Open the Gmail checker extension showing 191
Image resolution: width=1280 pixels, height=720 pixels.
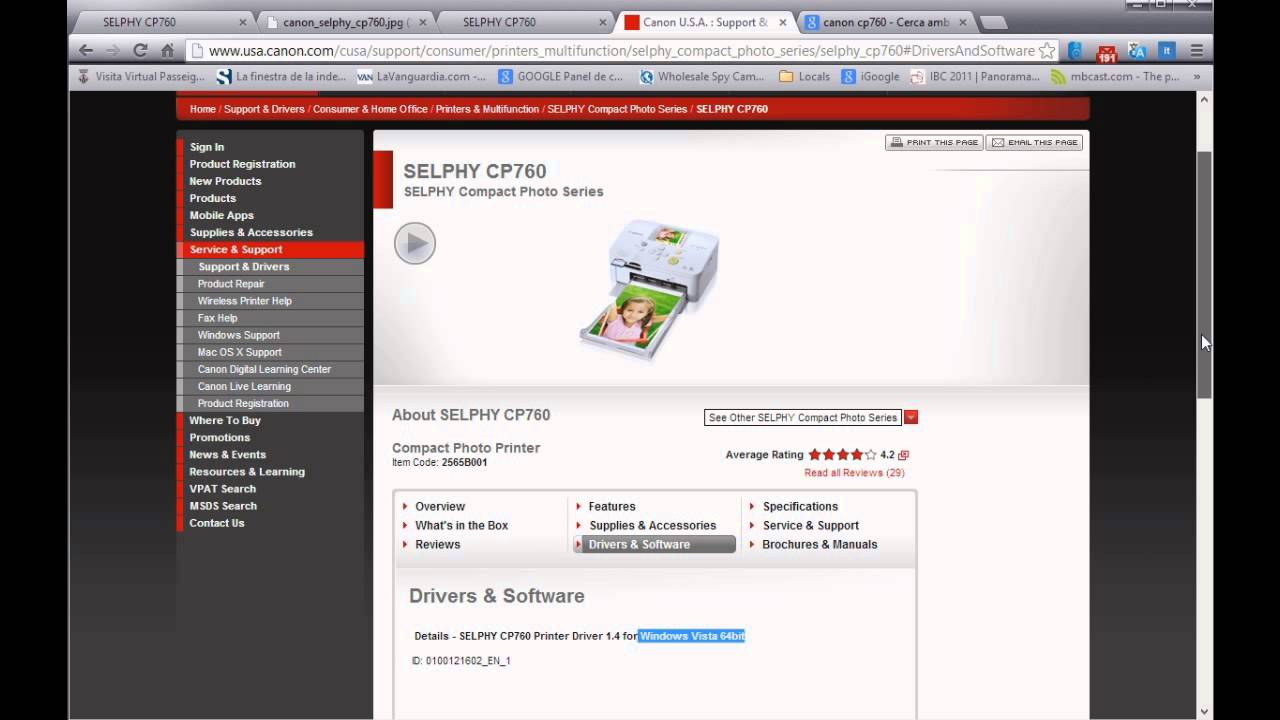click(x=1106, y=52)
